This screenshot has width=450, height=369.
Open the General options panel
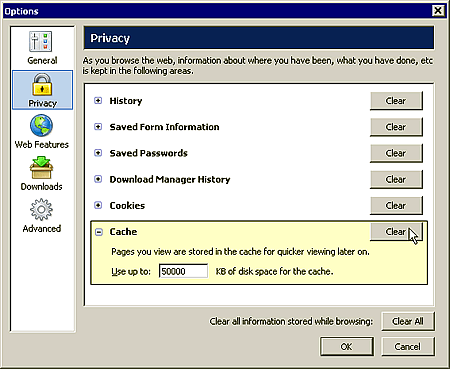(x=42, y=48)
